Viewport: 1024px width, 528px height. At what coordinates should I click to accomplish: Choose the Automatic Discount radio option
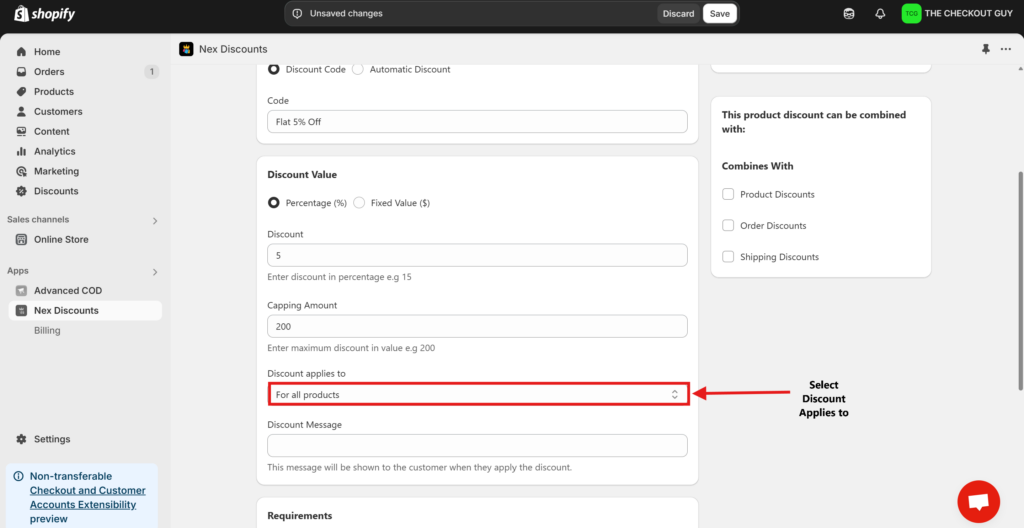[358, 69]
